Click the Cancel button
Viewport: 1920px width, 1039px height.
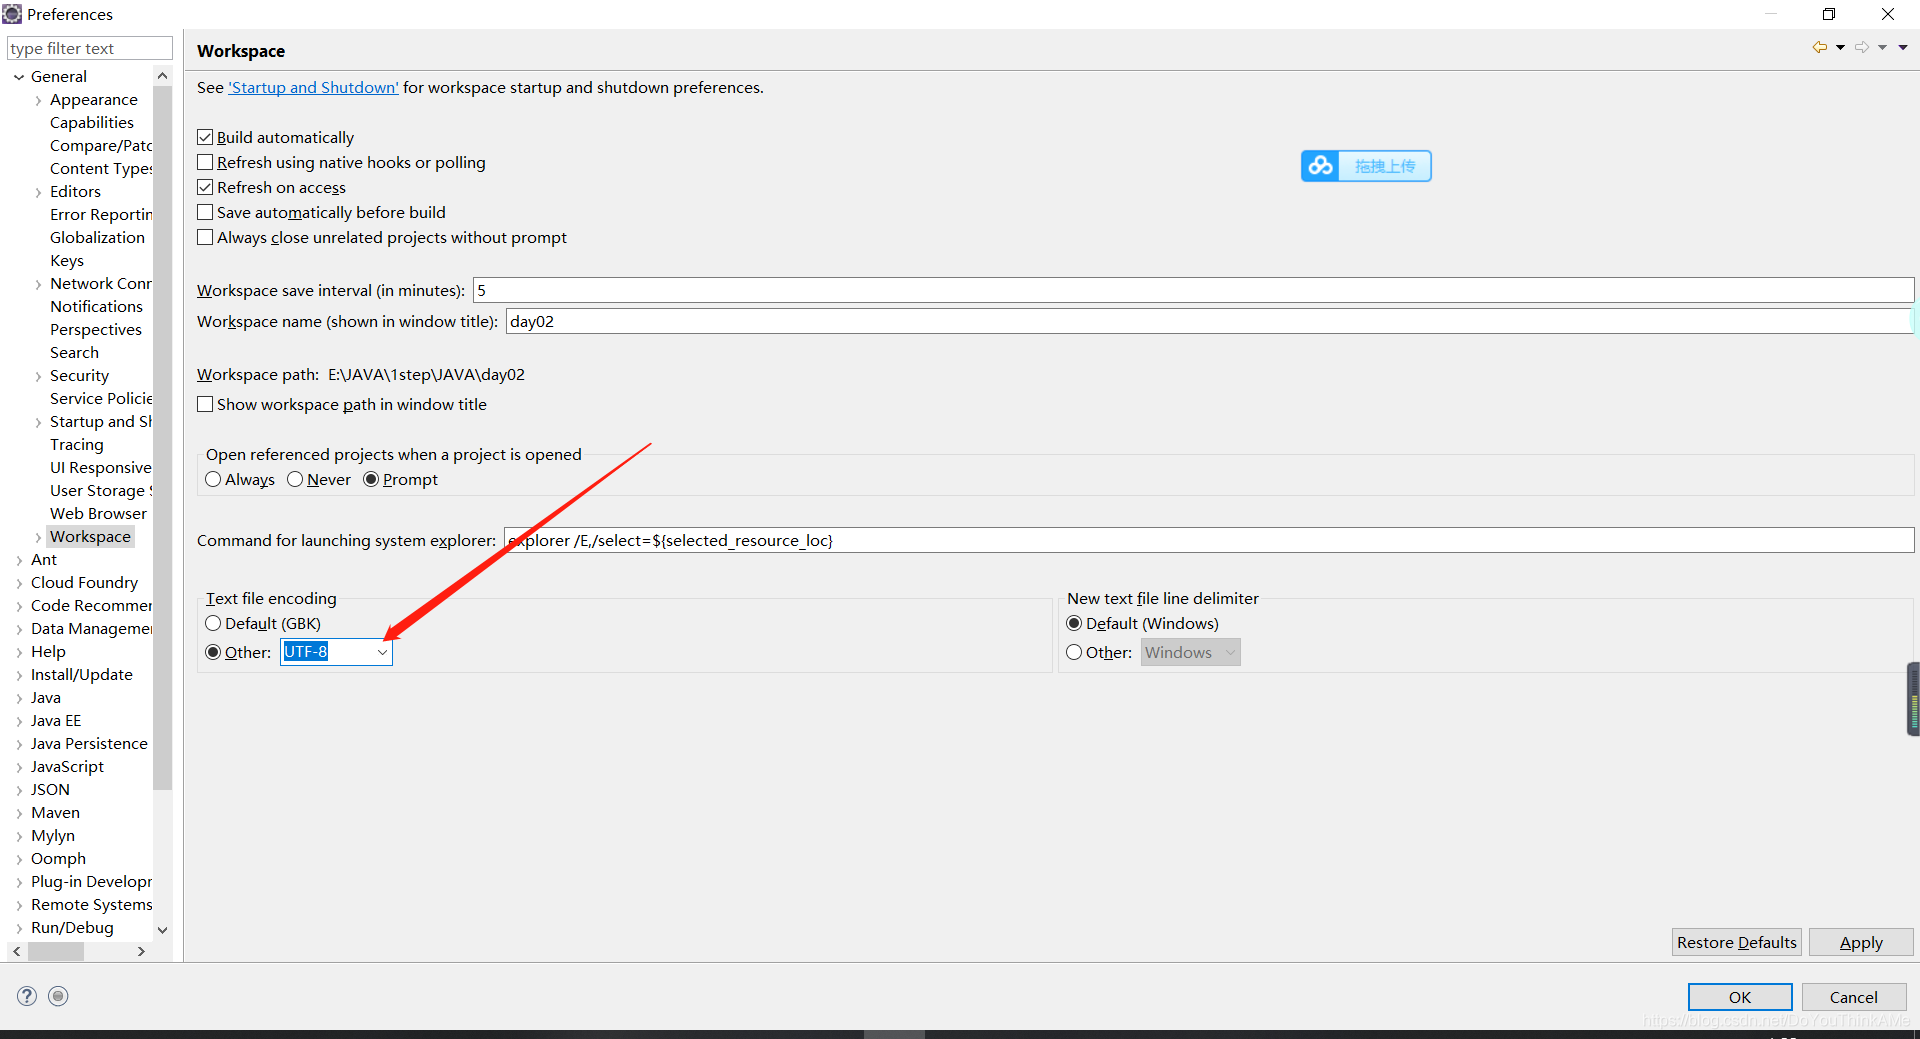[1854, 997]
